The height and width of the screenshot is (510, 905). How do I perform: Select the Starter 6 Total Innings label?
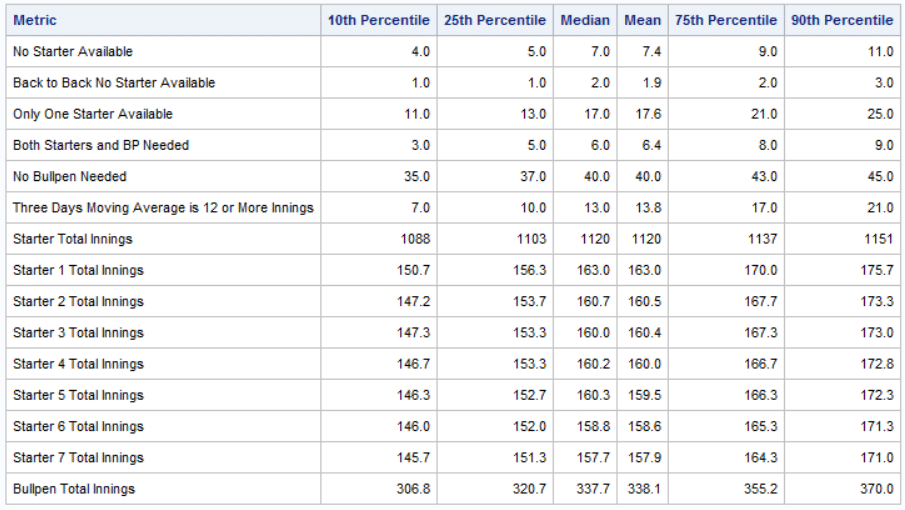[x=78, y=426]
